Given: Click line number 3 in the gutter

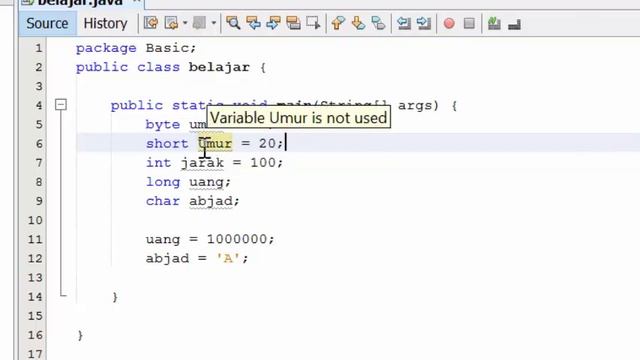Looking at the screenshot, I should 39,86.
